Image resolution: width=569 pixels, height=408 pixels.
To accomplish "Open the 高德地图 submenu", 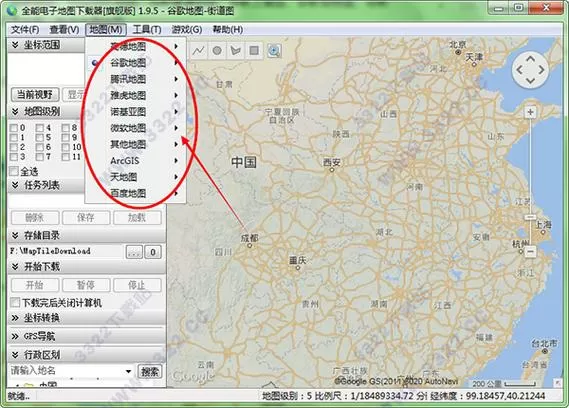I will click(136, 46).
